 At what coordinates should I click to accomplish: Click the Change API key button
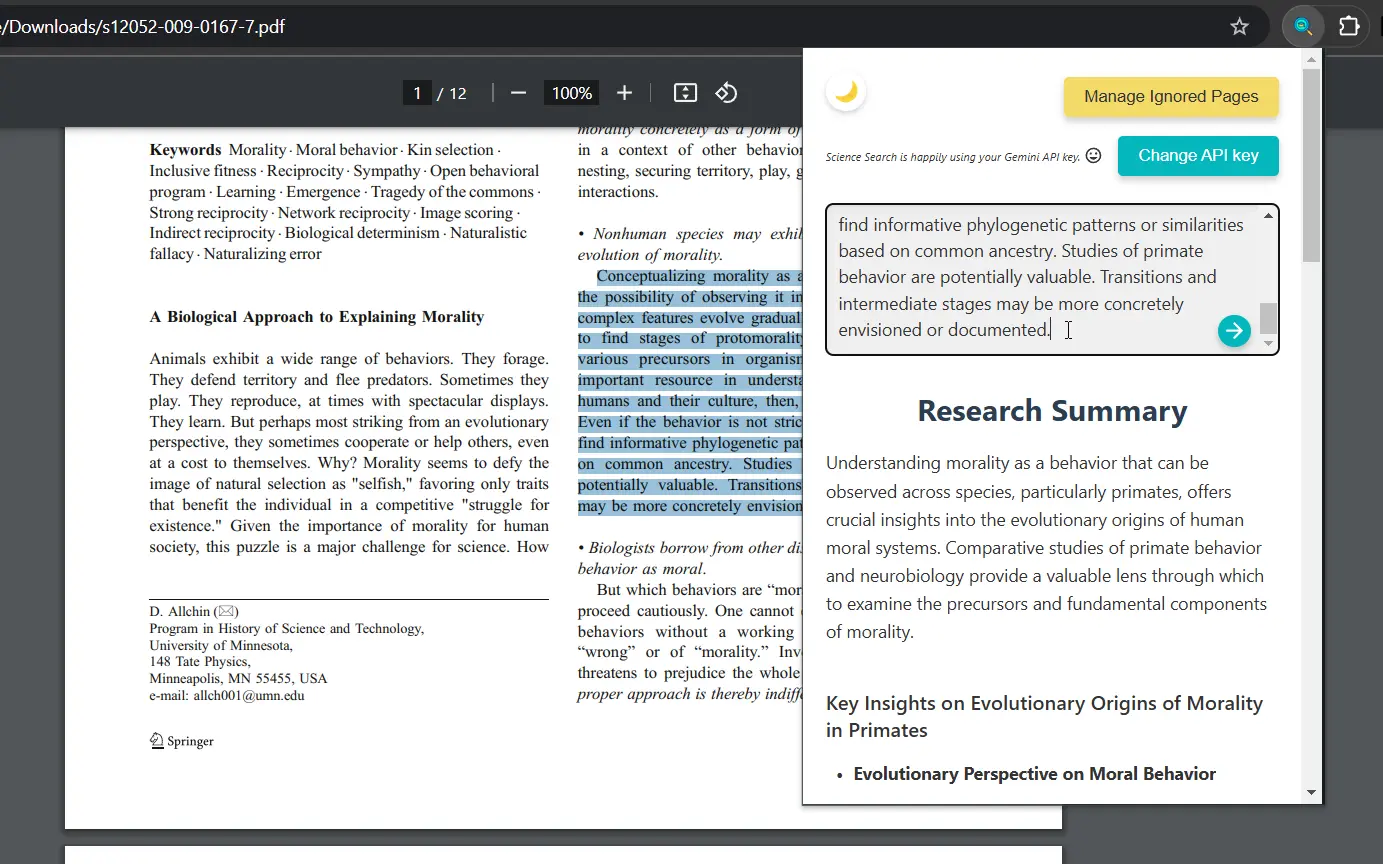click(x=1198, y=156)
